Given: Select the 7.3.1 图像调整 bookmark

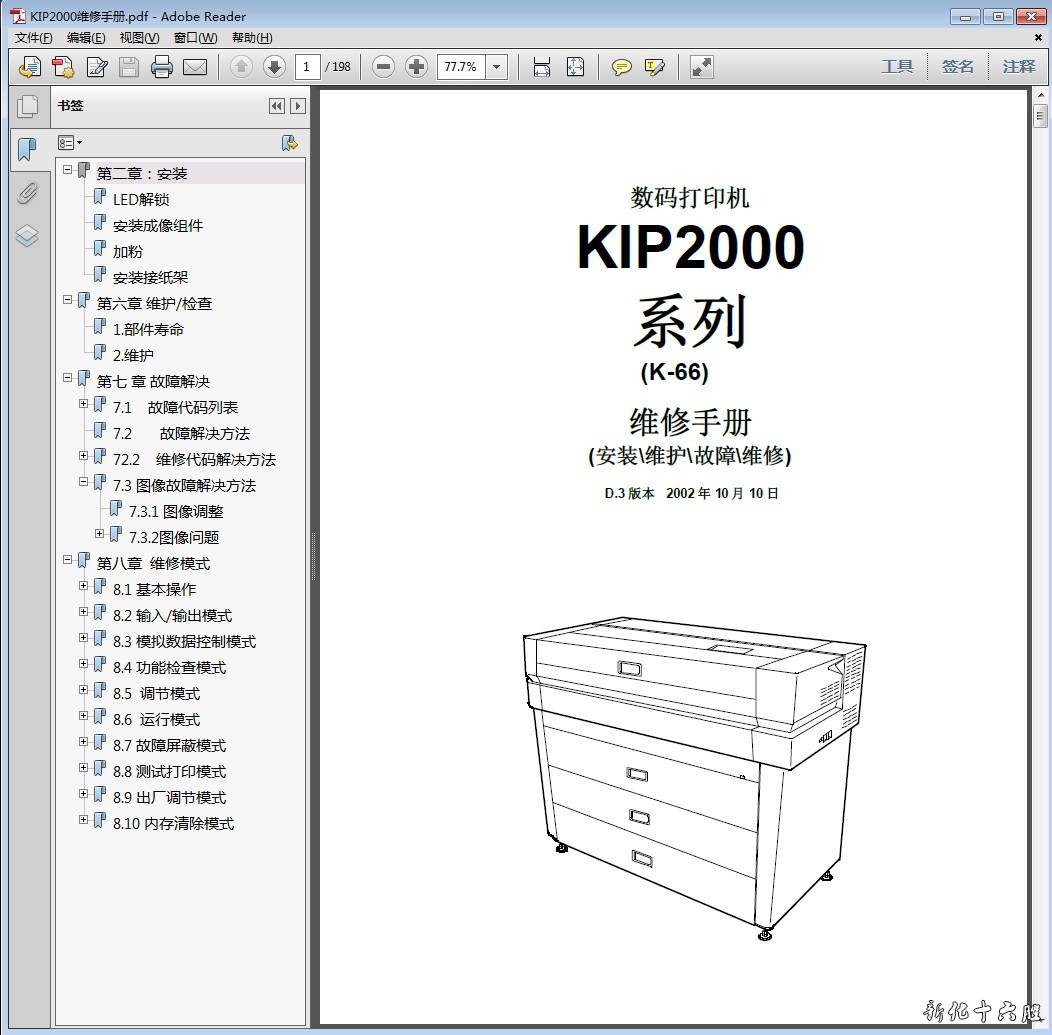Looking at the screenshot, I should [x=176, y=512].
